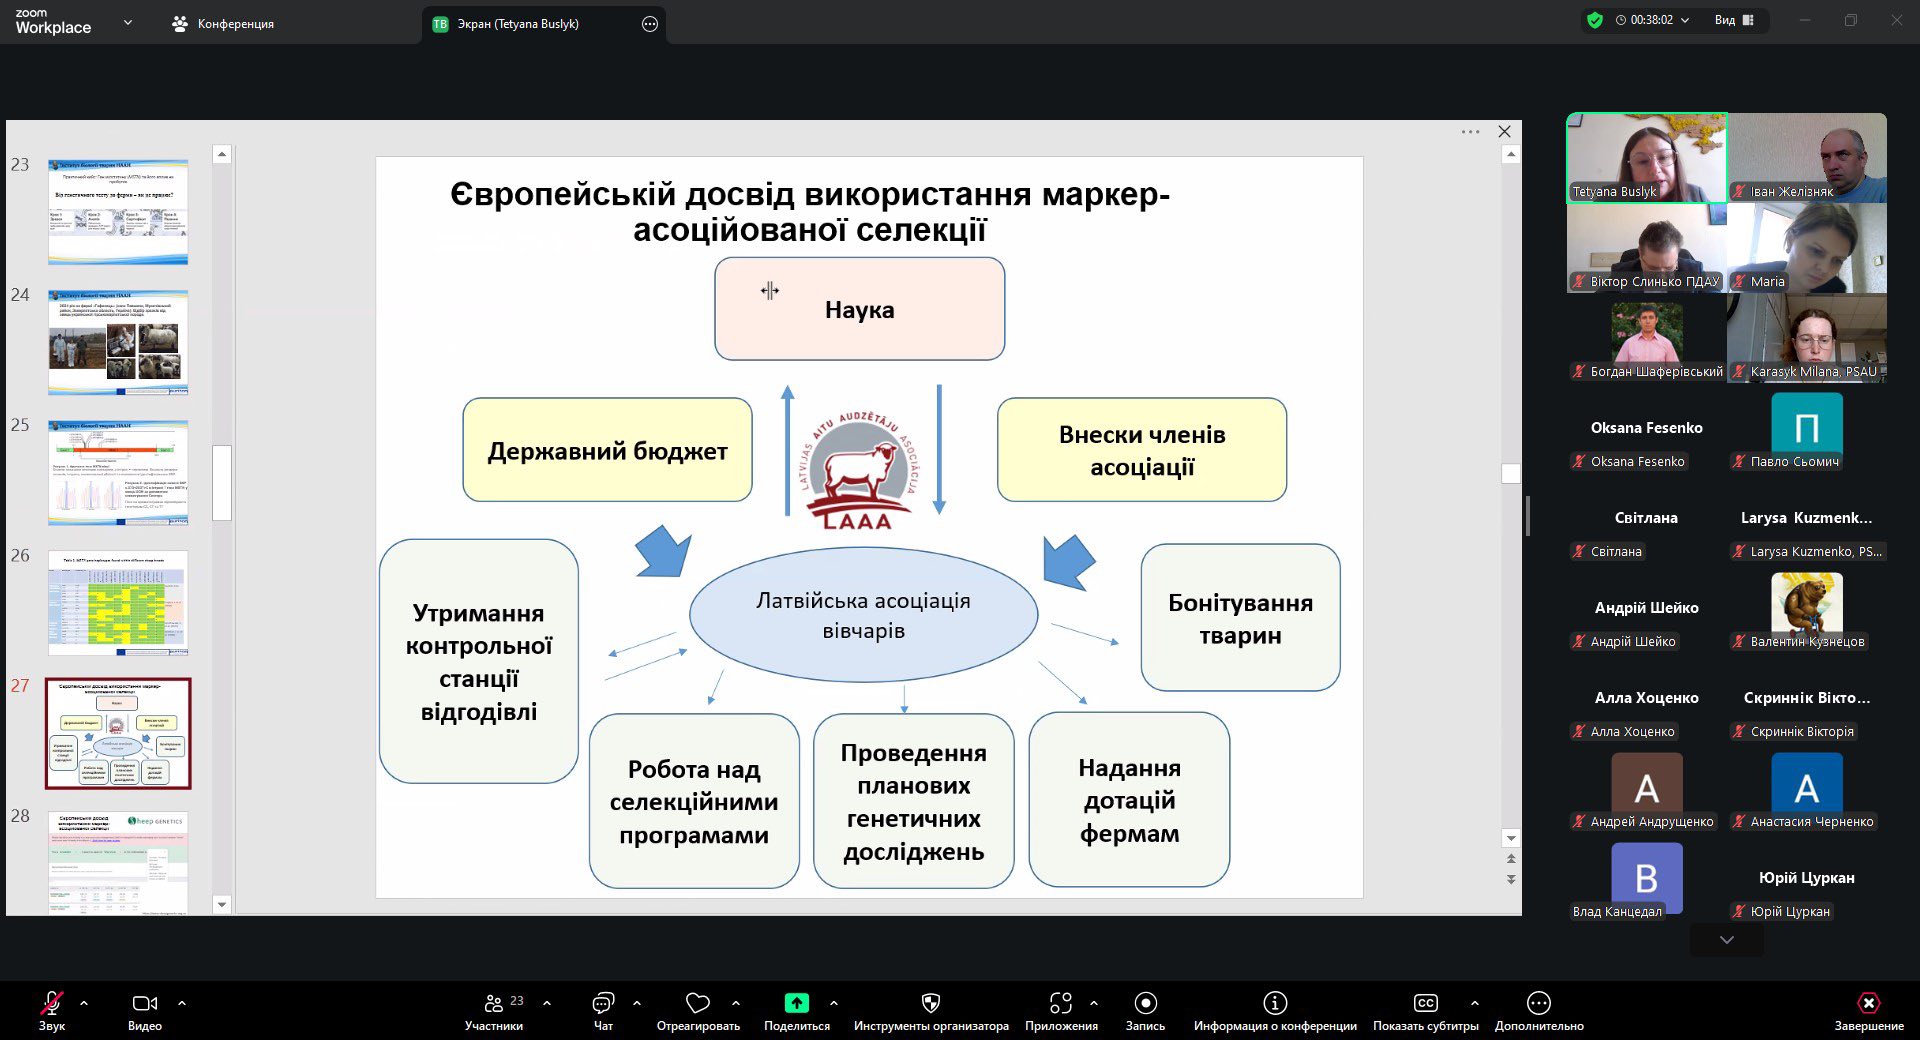The height and width of the screenshot is (1040, 1920).
Task: Click the End meeting button
Action: (1868, 1003)
